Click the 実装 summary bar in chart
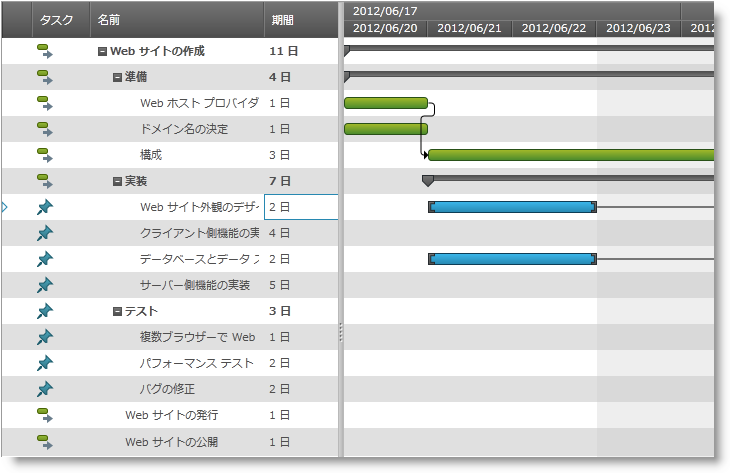 click(568, 178)
